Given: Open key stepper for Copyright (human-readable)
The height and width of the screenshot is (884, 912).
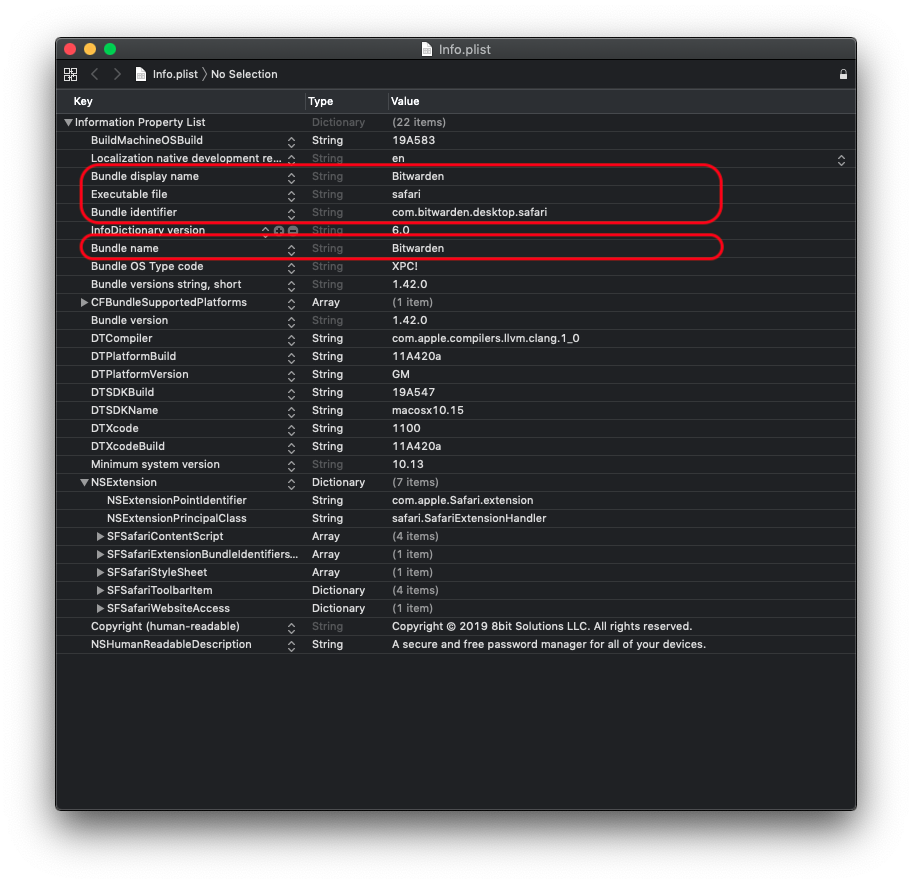Looking at the screenshot, I should pos(291,628).
